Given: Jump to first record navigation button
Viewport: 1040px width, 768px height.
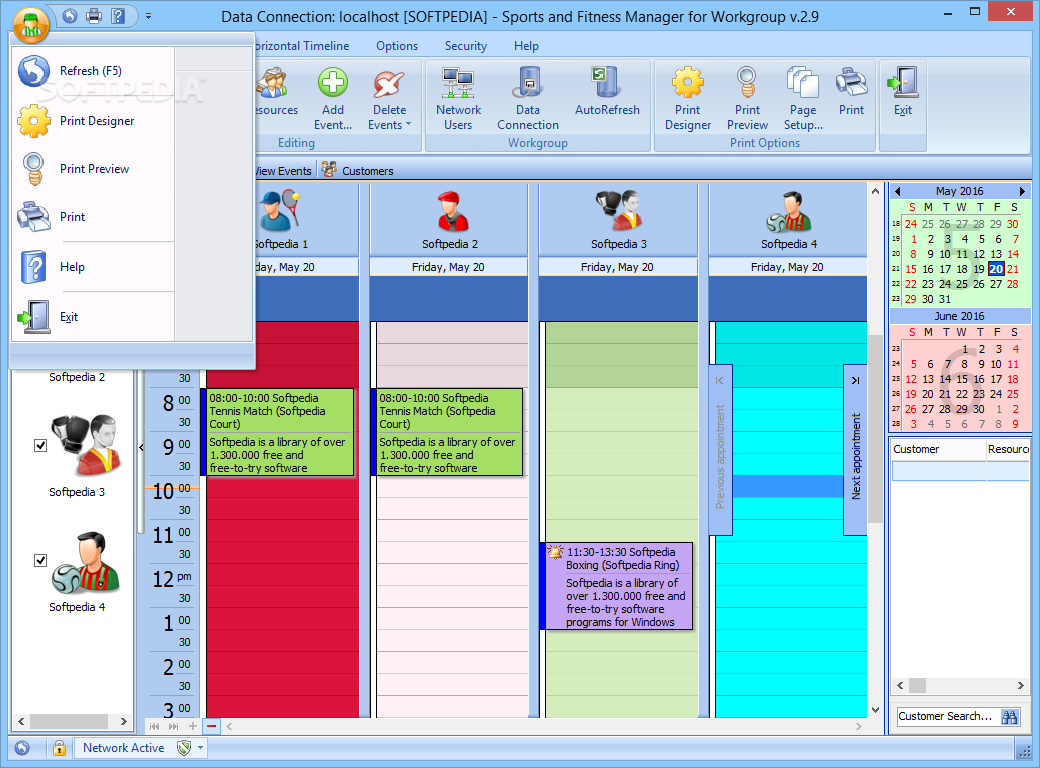Looking at the screenshot, I should [x=155, y=726].
